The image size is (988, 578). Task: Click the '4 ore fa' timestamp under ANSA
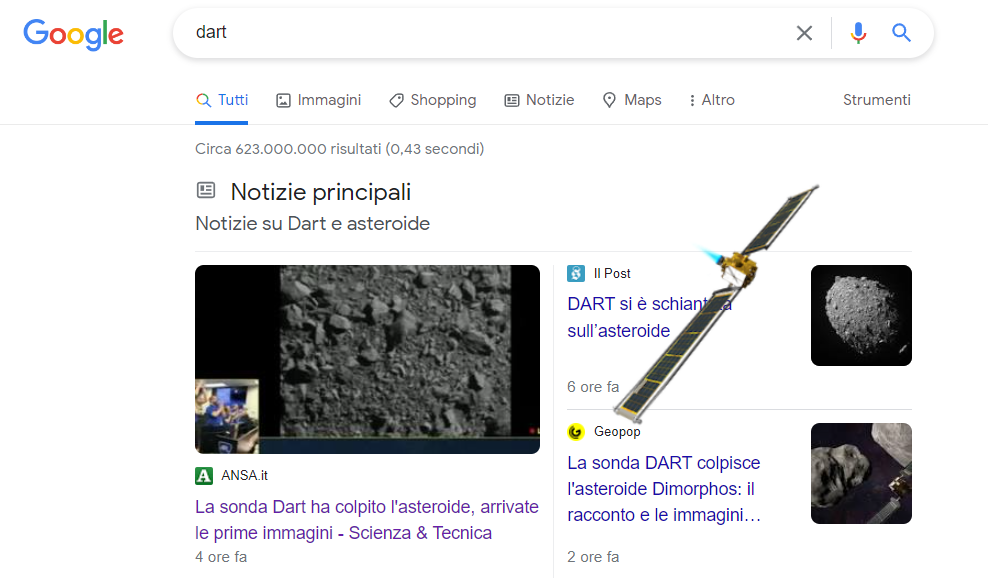pyautogui.click(x=221, y=557)
